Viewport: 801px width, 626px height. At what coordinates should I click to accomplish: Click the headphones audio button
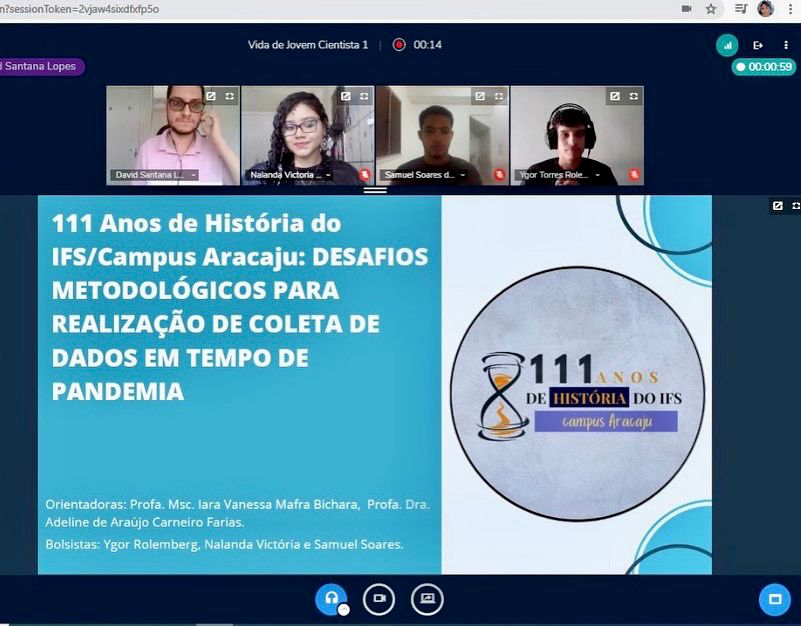(331, 598)
